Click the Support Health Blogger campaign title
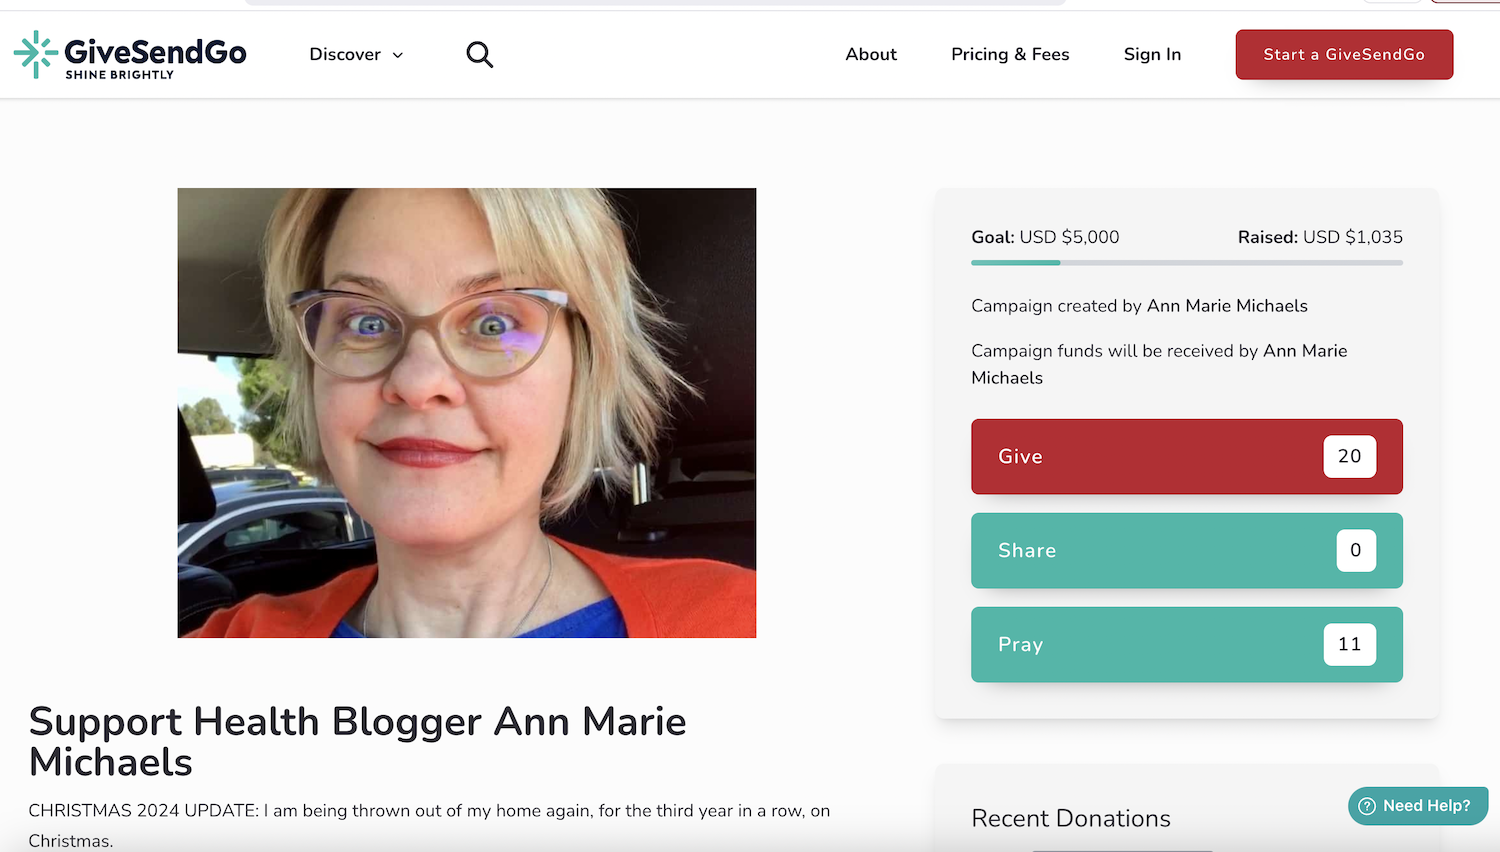 (358, 742)
